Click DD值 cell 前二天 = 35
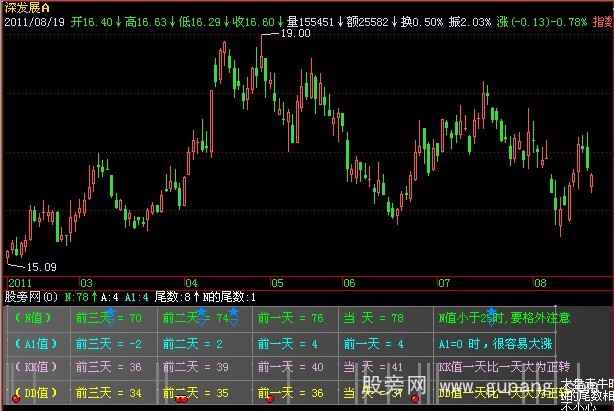614x411 pixels. coord(196,393)
